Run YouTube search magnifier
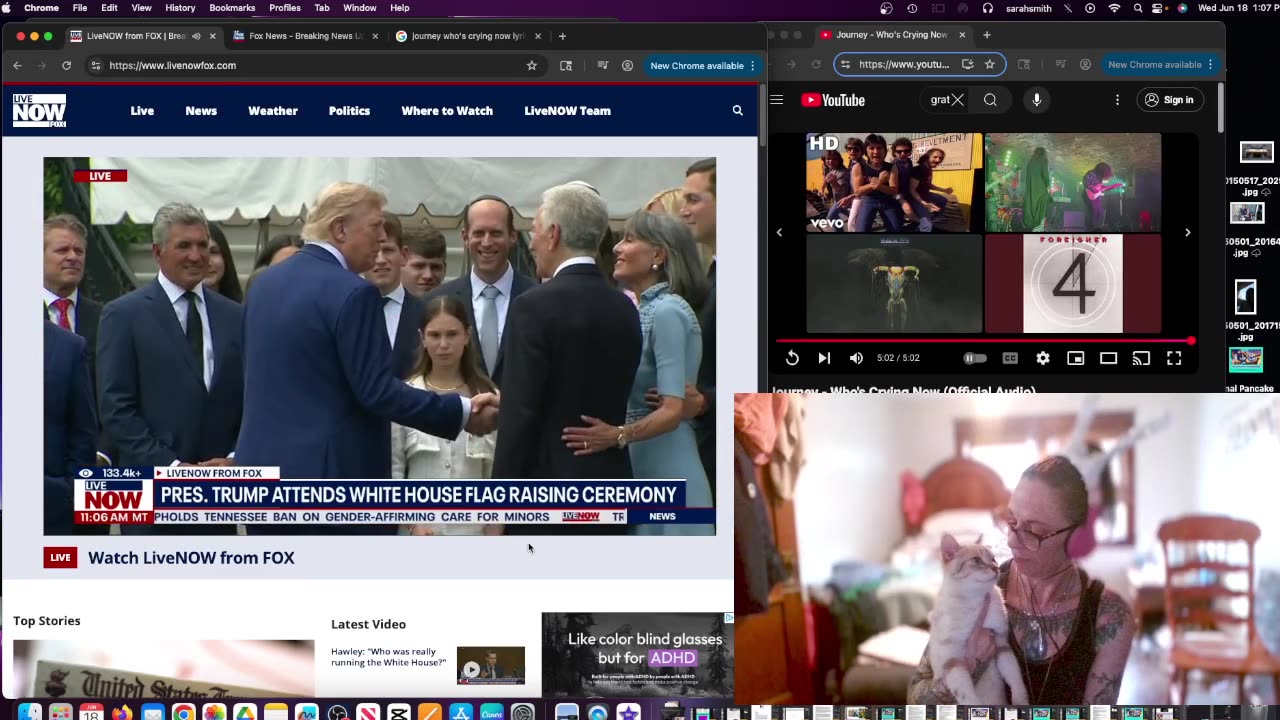This screenshot has width=1280, height=720. click(990, 100)
